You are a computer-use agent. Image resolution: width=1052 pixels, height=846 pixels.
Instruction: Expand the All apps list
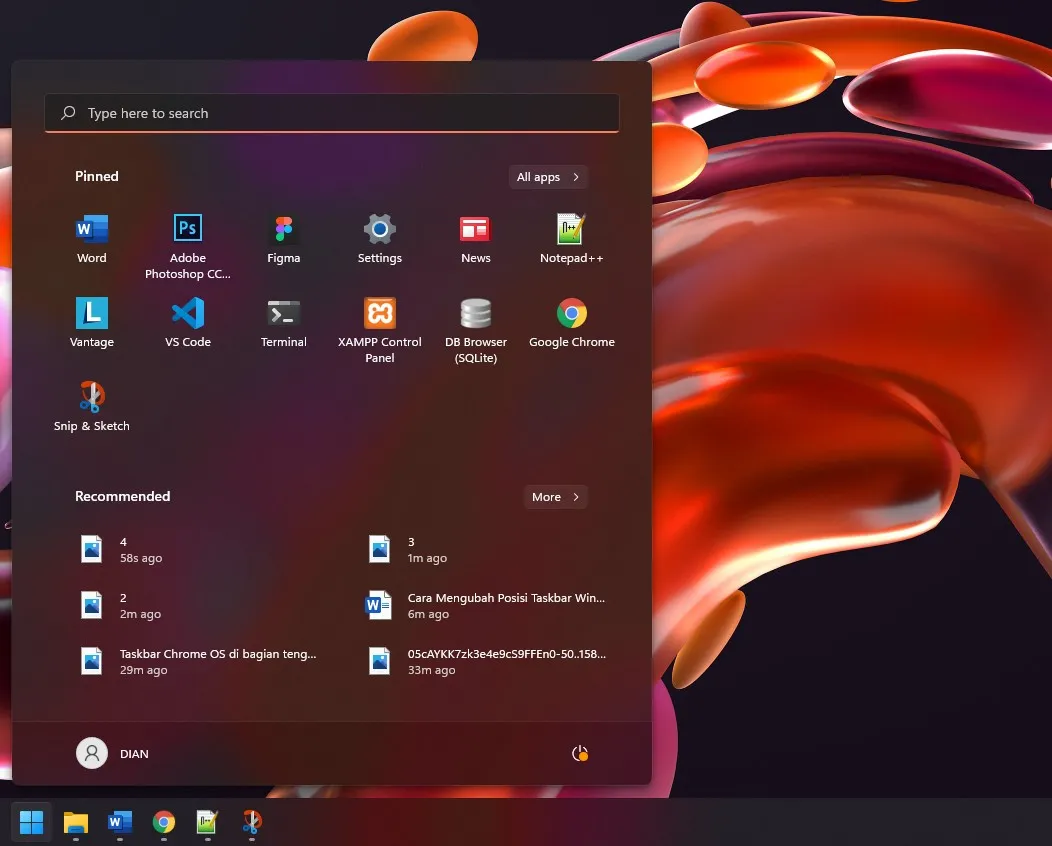547,176
